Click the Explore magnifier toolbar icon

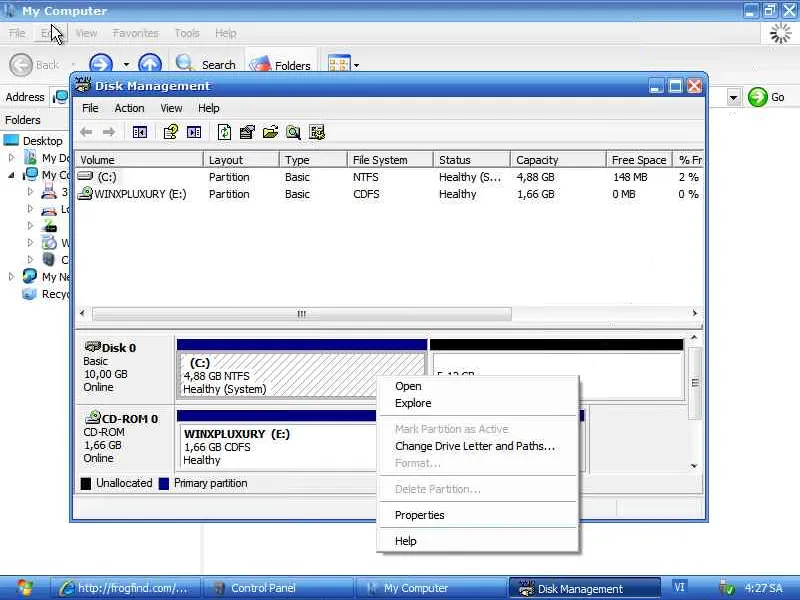[x=293, y=132]
